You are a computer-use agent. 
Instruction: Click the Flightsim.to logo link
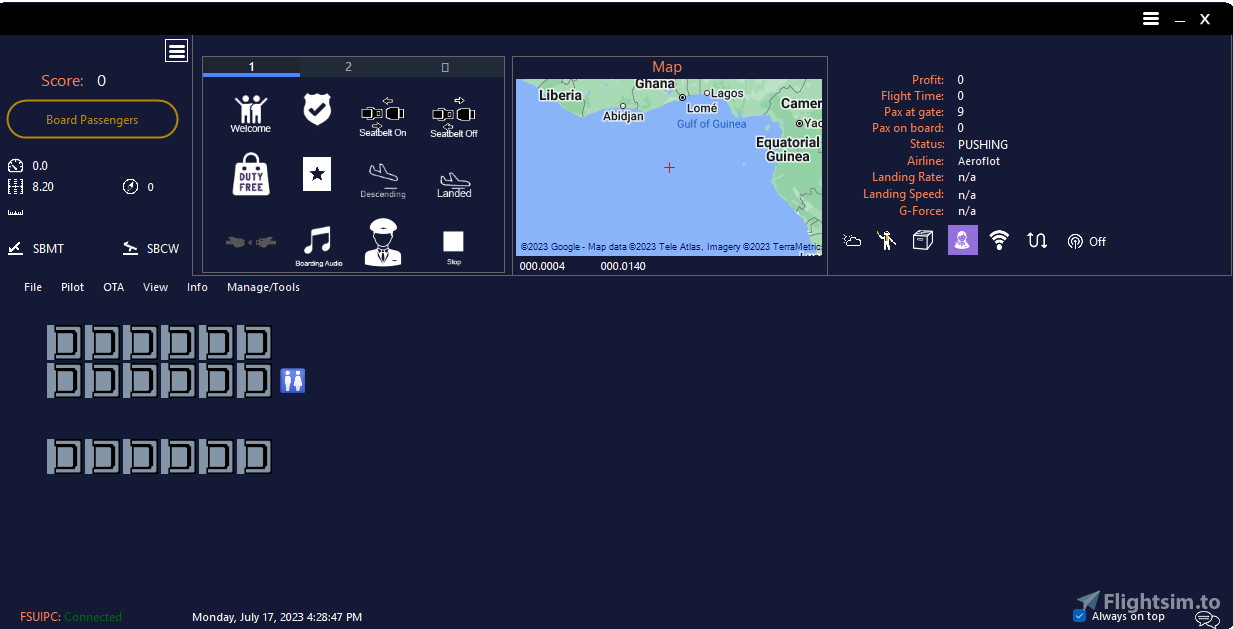coord(1149,601)
